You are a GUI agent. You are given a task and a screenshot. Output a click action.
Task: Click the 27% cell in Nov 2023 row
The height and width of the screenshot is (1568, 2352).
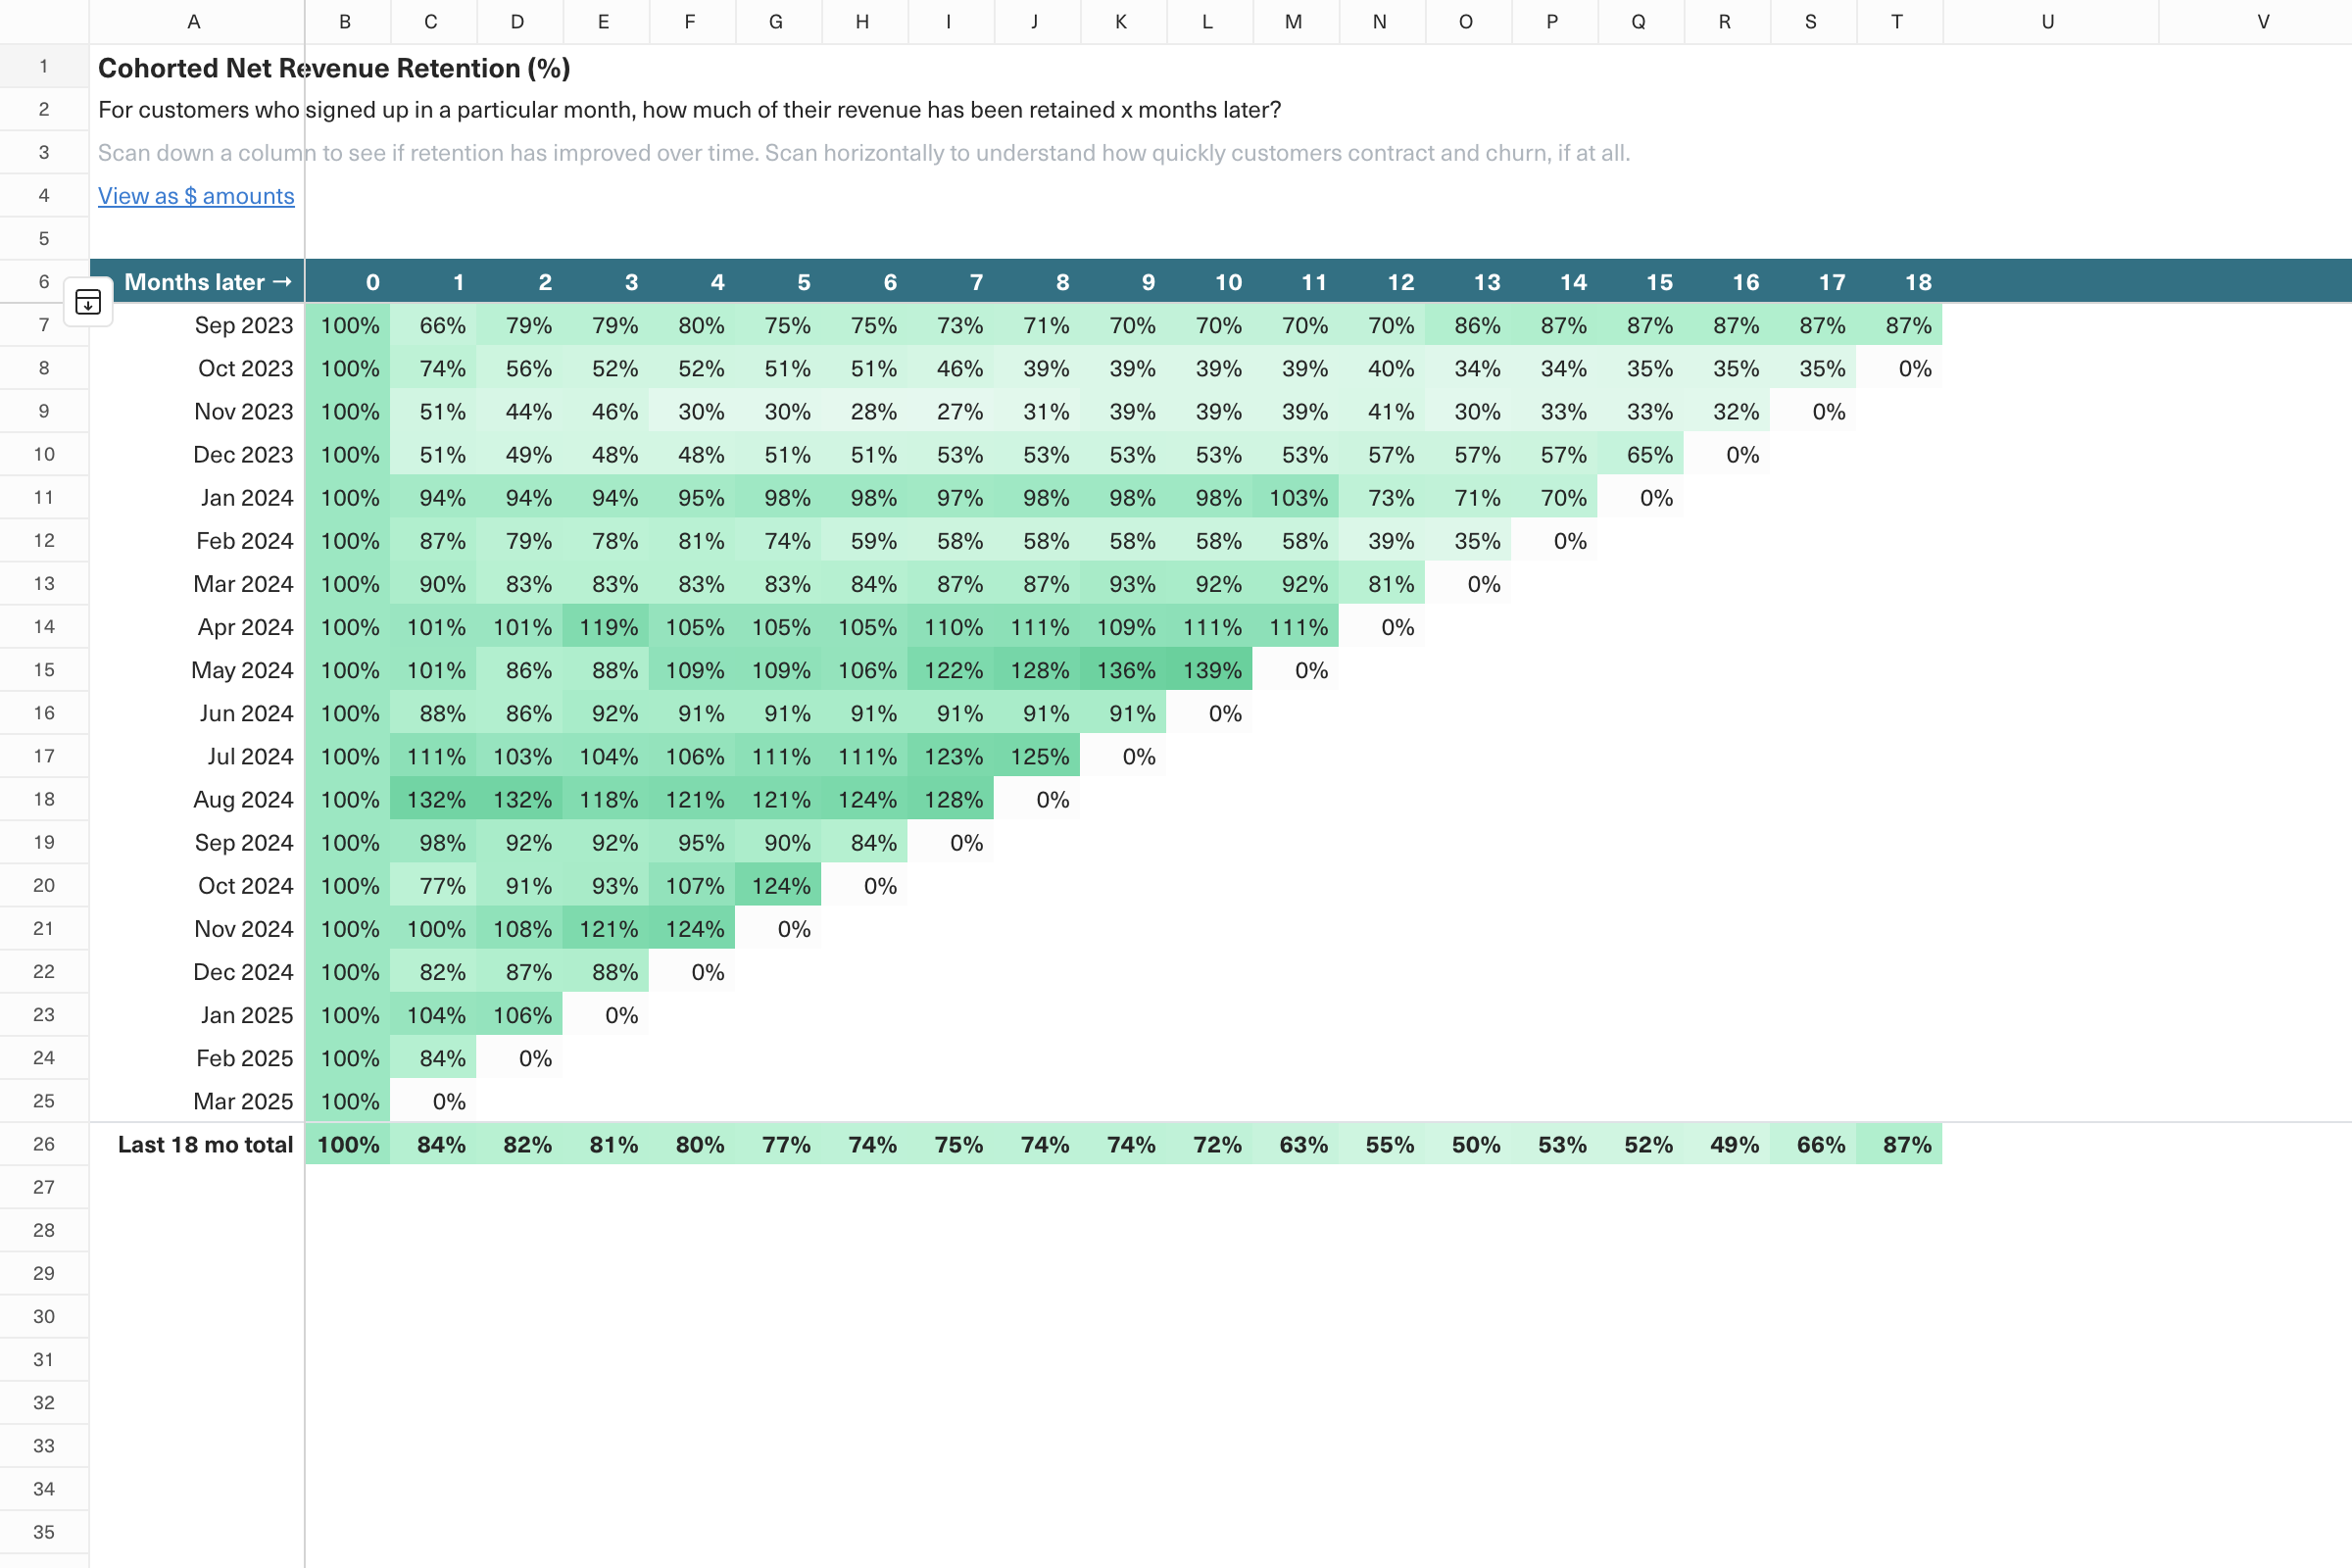point(952,411)
